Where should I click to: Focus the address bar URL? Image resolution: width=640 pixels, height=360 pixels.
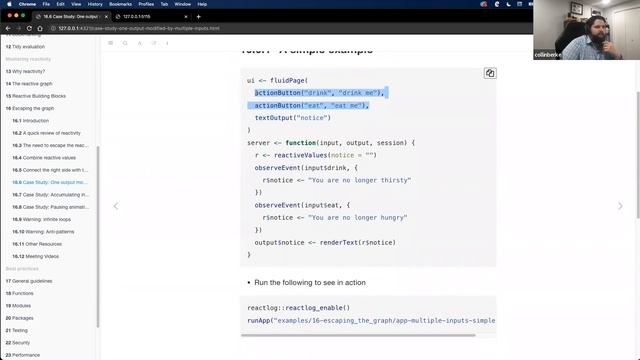[x=139, y=28]
